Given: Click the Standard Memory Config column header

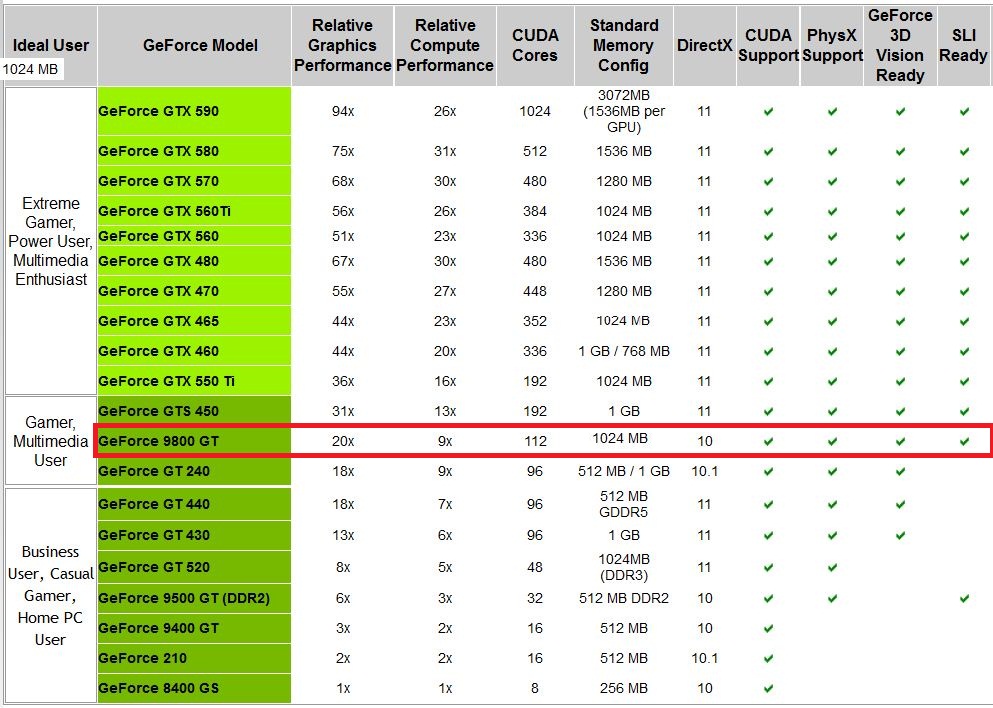Looking at the screenshot, I should pyautogui.click(x=624, y=45).
